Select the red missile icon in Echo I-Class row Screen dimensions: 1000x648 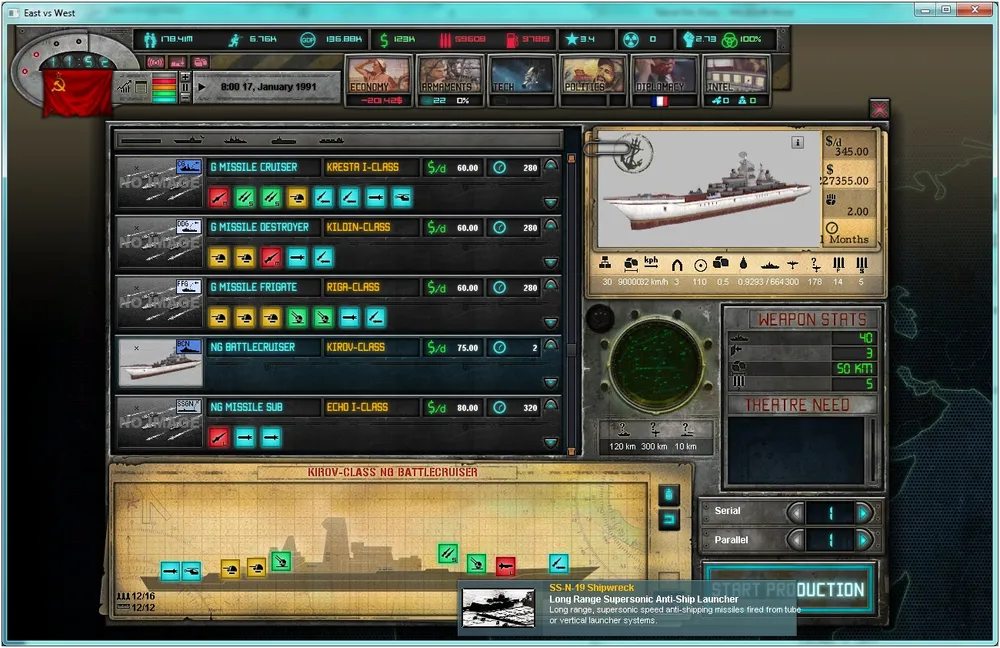tap(219, 438)
